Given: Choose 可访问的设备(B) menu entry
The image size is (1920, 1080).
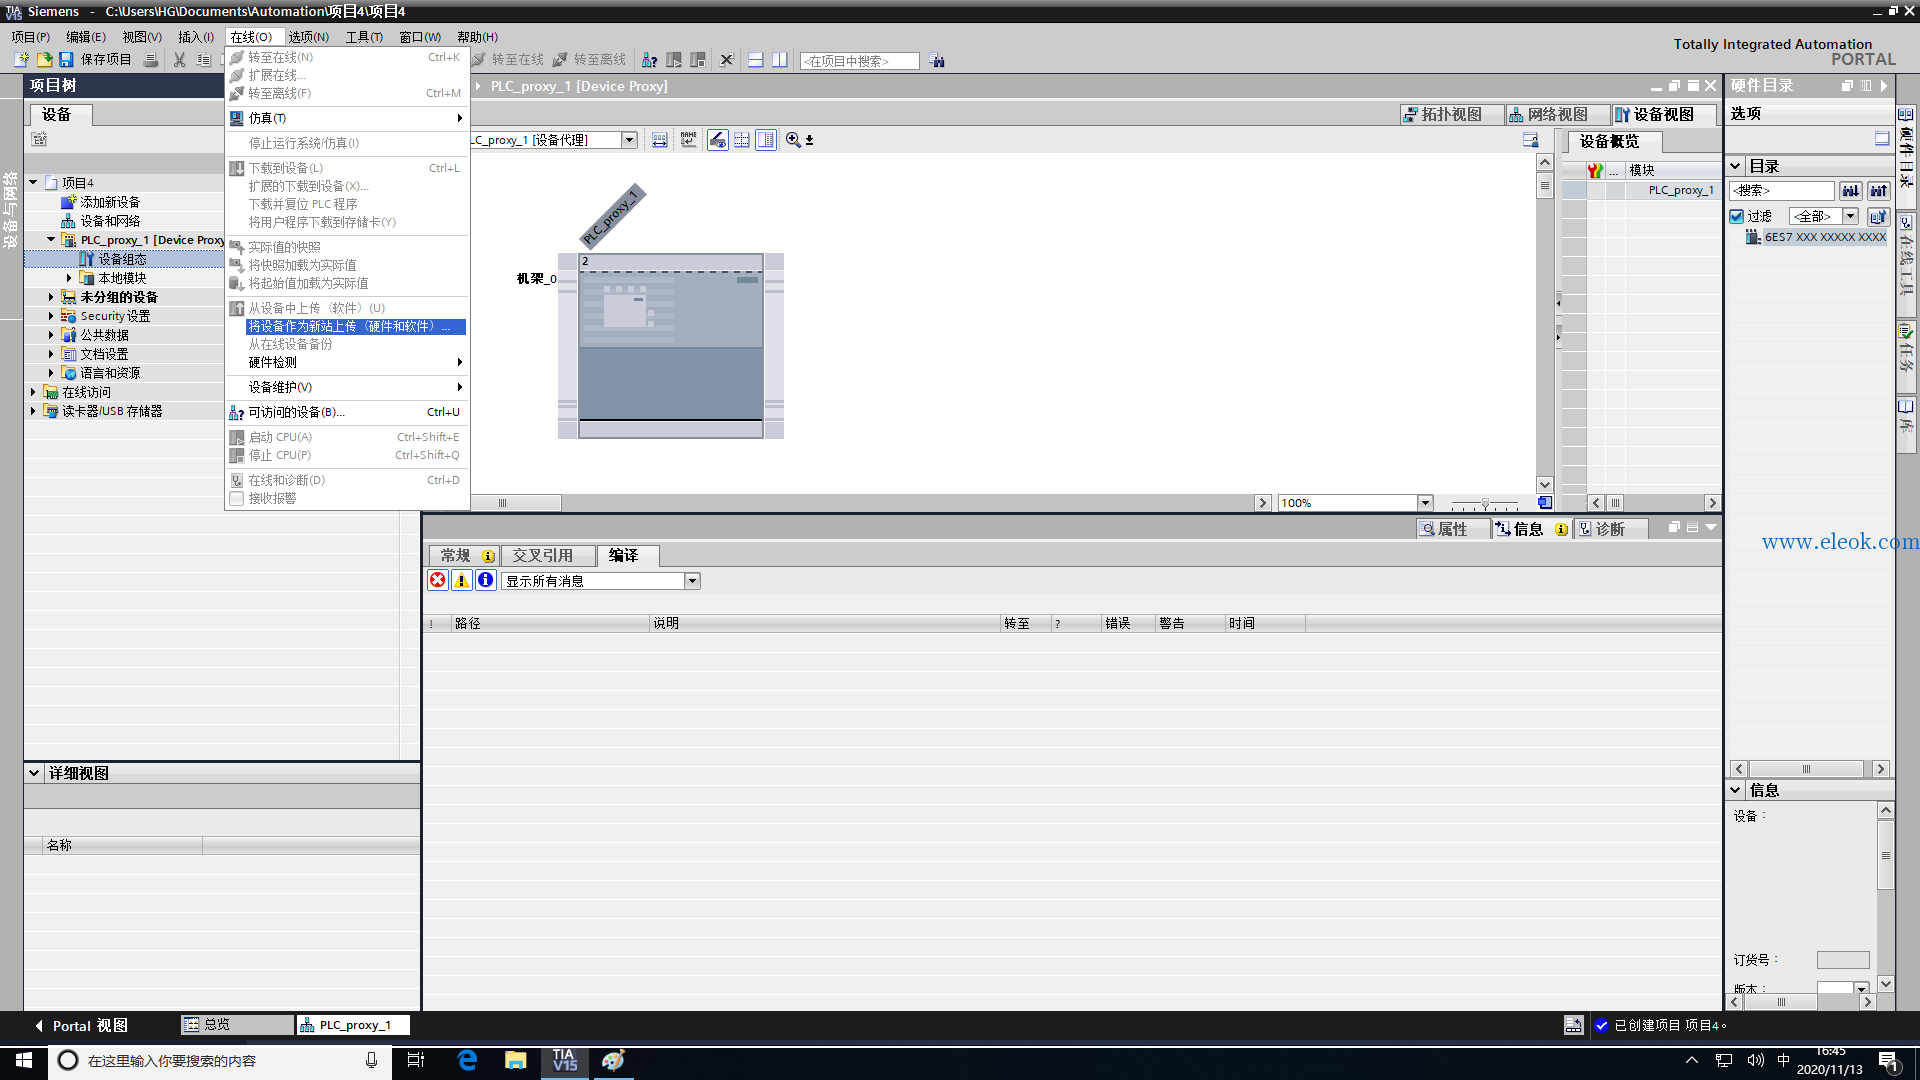Looking at the screenshot, I should click(347, 412).
